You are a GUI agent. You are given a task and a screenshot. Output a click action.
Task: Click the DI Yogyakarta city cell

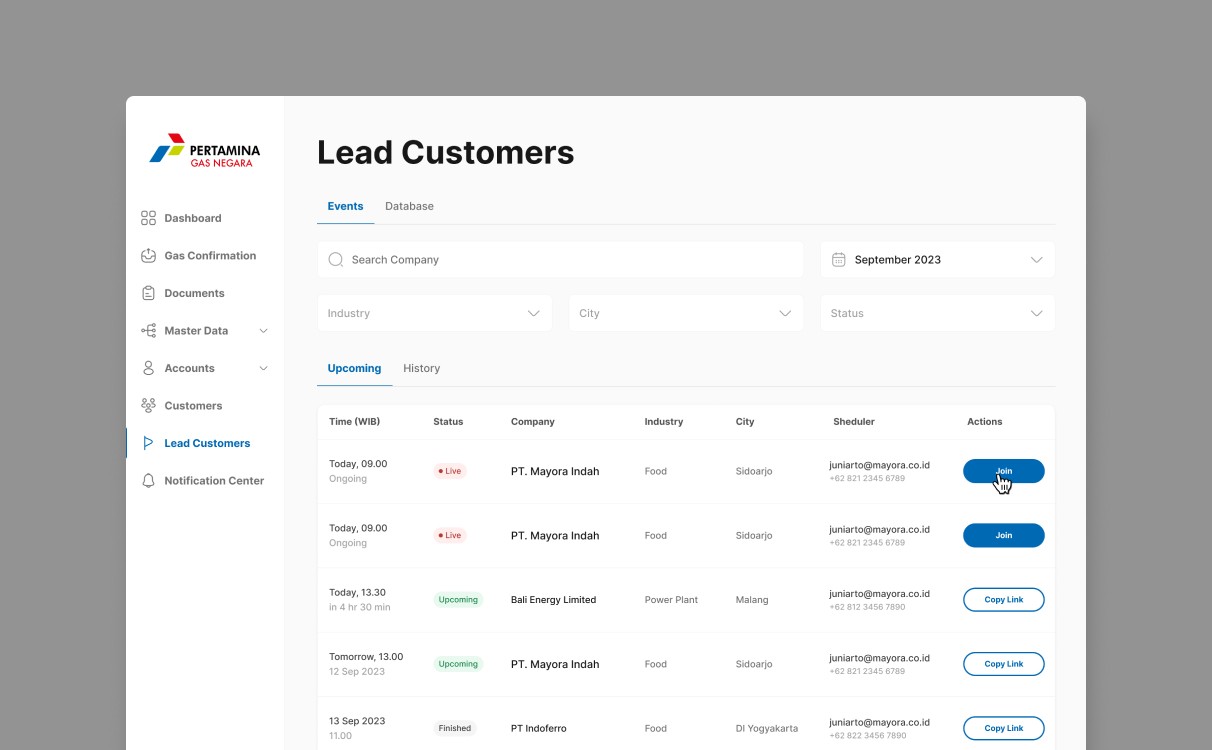point(767,728)
